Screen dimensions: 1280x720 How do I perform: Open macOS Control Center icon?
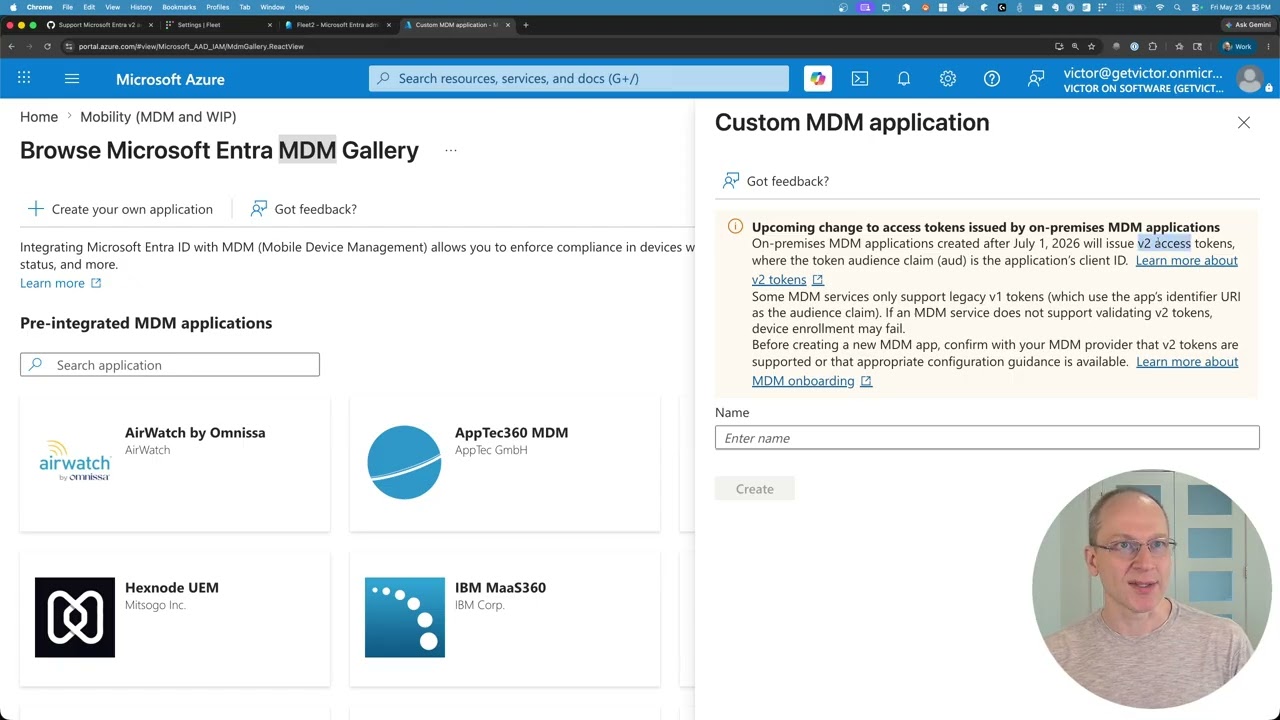pyautogui.click(x=1195, y=7)
